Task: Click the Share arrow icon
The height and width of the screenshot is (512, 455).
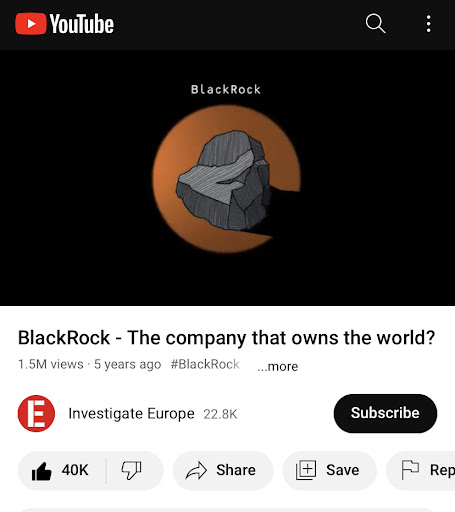Action: coord(196,471)
